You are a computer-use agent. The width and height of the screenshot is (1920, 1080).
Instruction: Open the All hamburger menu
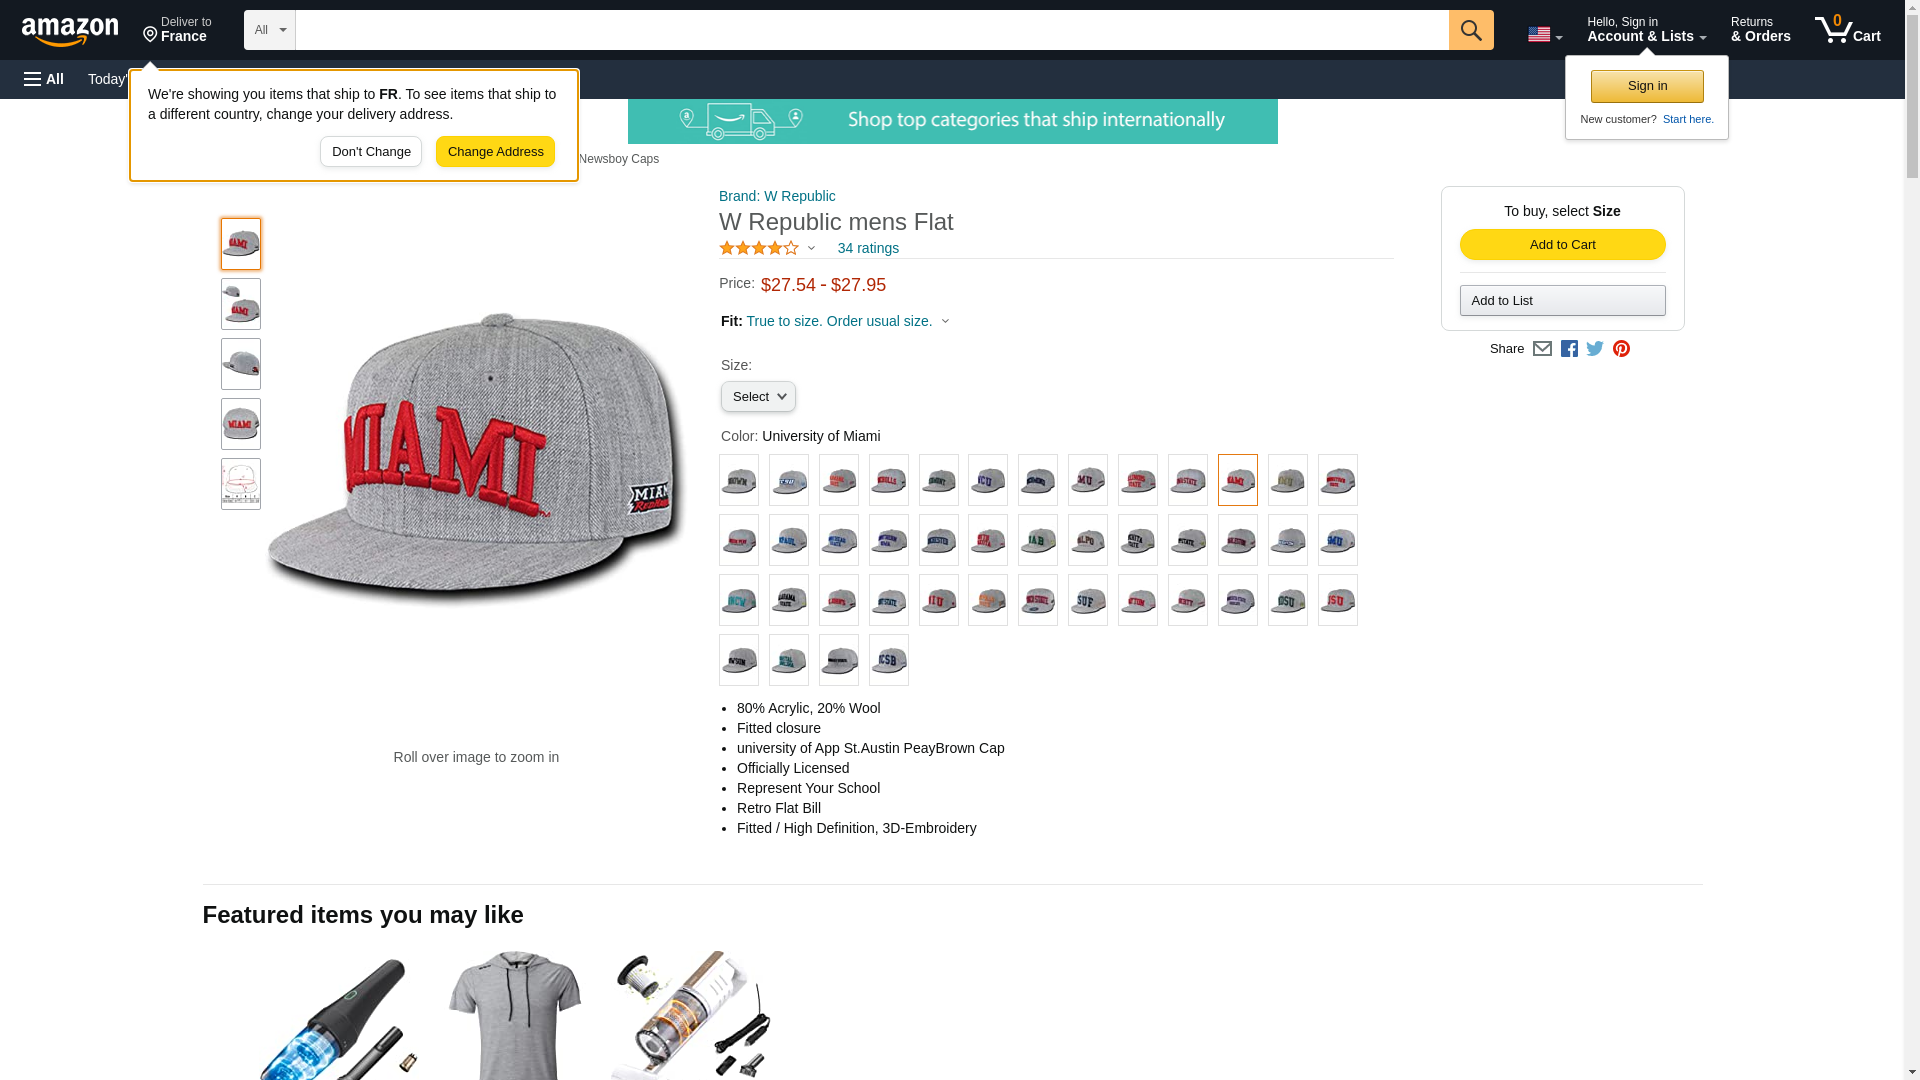pos(44,79)
